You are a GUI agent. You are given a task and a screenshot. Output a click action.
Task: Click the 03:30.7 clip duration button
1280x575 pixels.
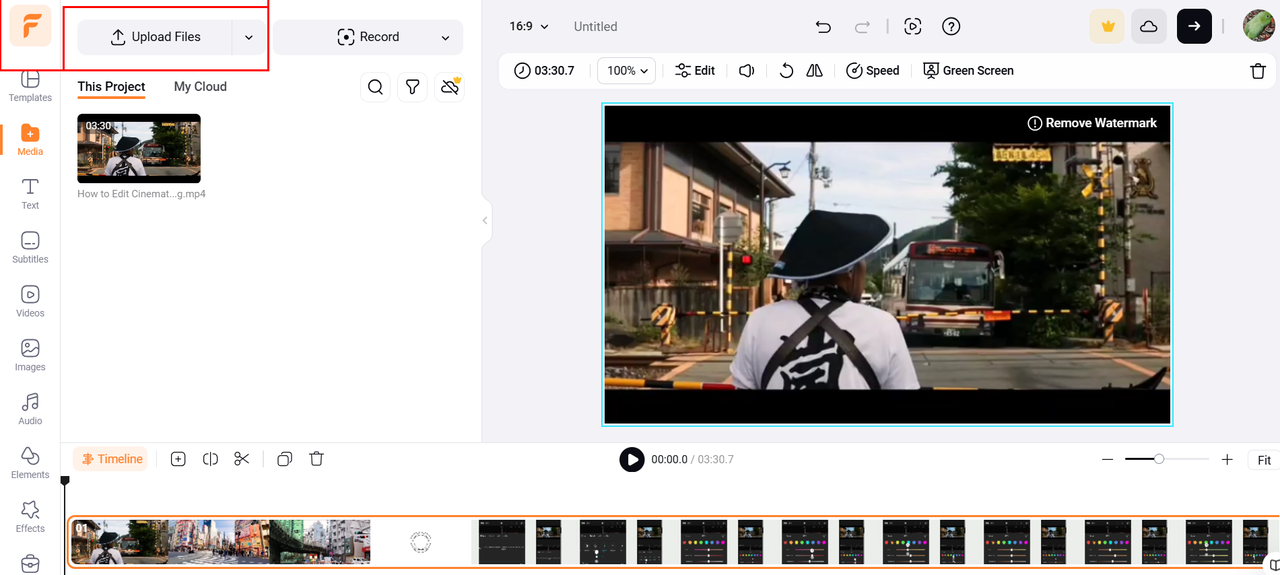545,71
